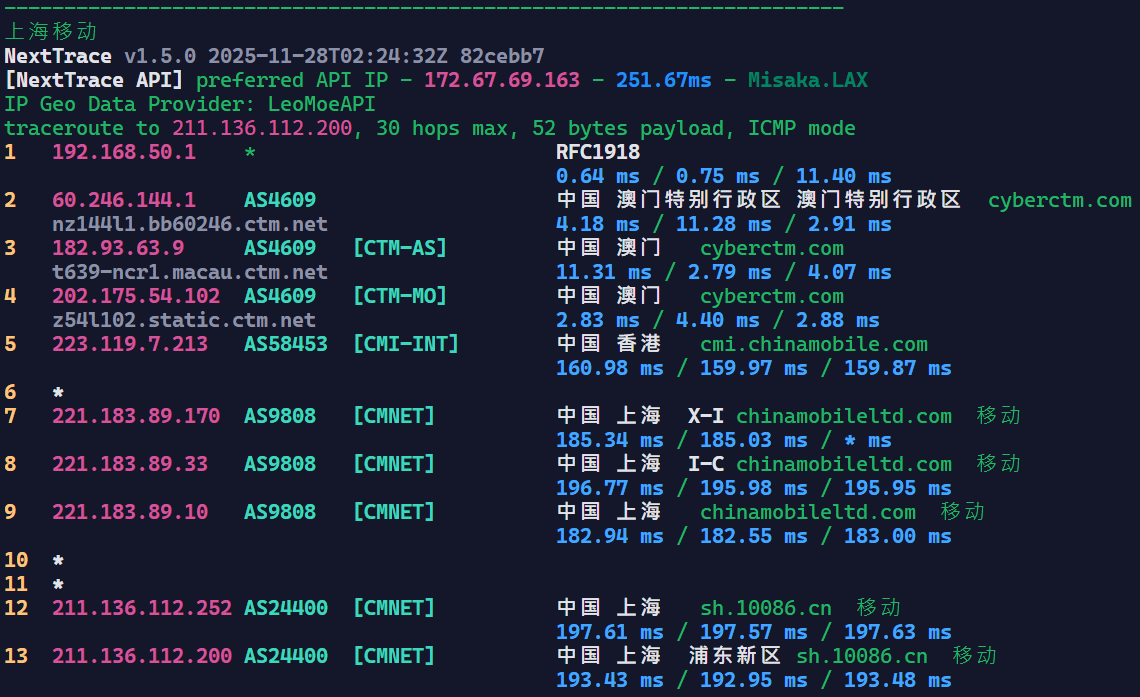Click the cmi.chinamobile.com domain link
The width and height of the screenshot is (1140, 697).
tap(814, 344)
